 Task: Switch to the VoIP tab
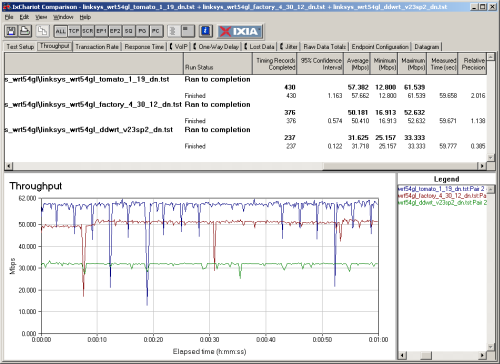coord(179,47)
